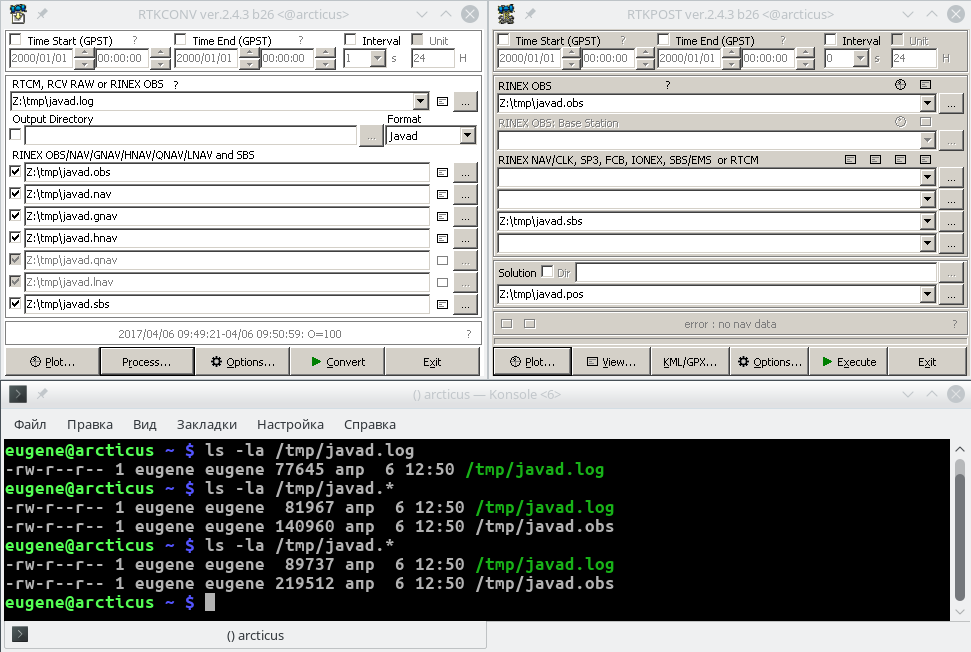Click view icon beside javad.sbs in RTKCONV
Viewport: 971px width, 652px height.
tap(442, 305)
